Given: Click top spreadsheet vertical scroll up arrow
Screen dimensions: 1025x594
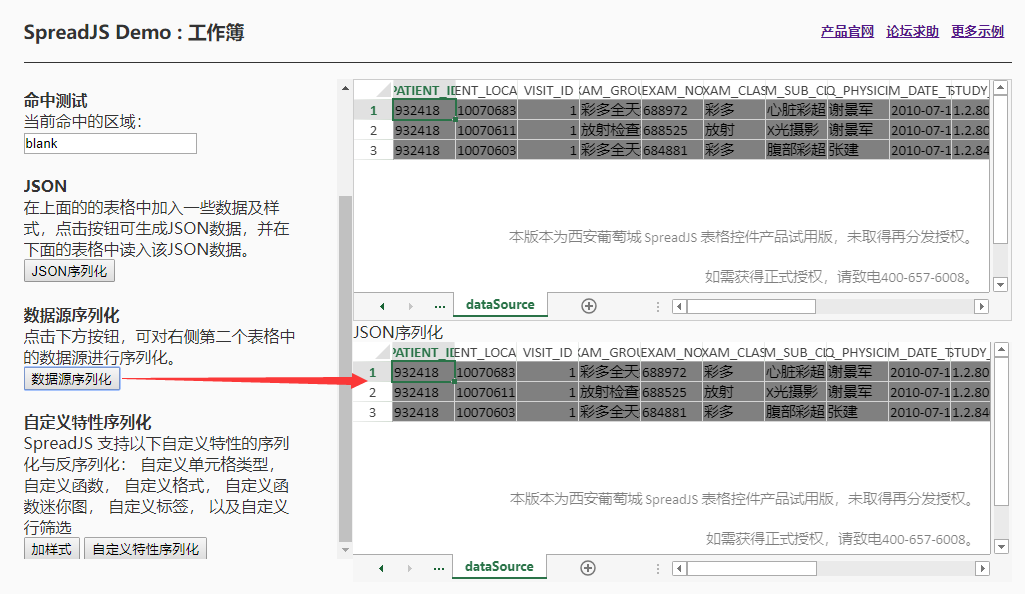Looking at the screenshot, I should tap(1000, 87).
